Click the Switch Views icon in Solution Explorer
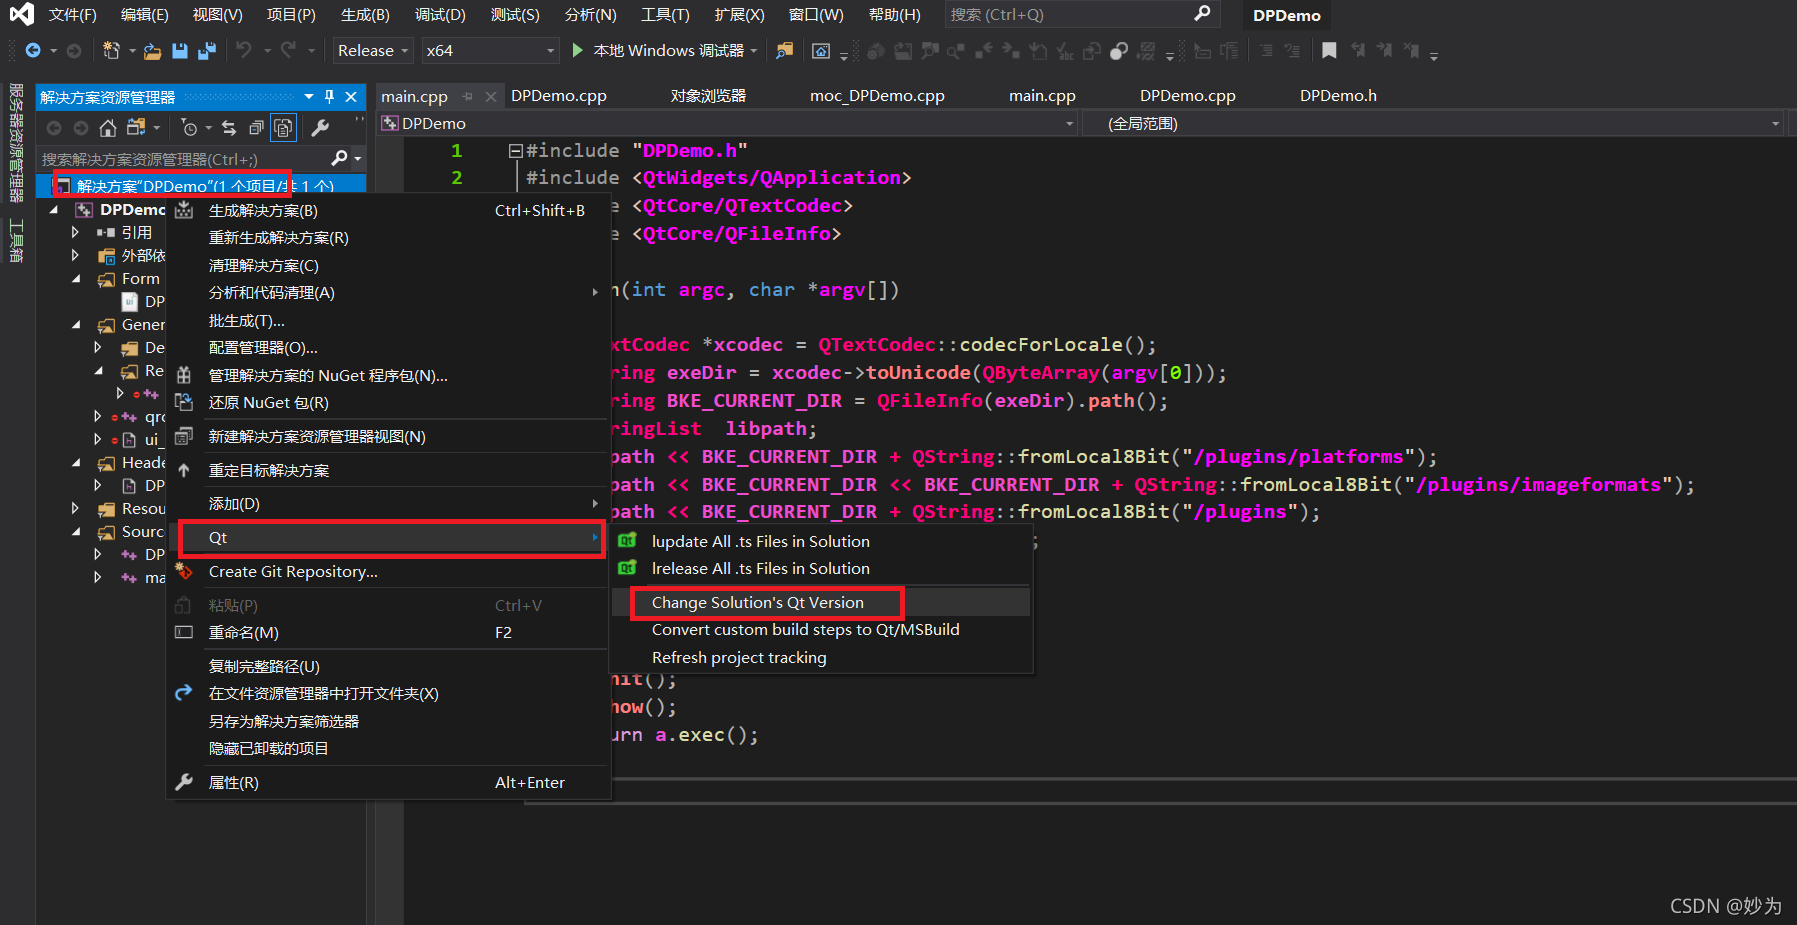Image resolution: width=1797 pixels, height=925 pixels. coord(136,127)
